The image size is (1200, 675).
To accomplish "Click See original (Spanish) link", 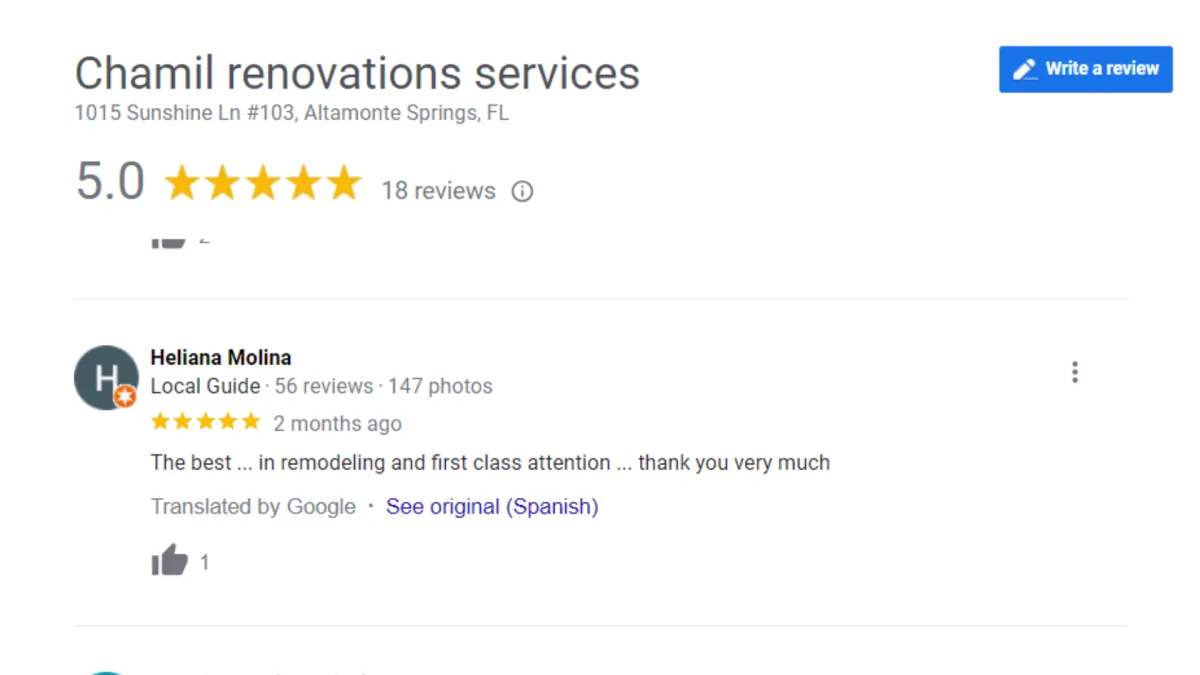I will (x=492, y=507).
